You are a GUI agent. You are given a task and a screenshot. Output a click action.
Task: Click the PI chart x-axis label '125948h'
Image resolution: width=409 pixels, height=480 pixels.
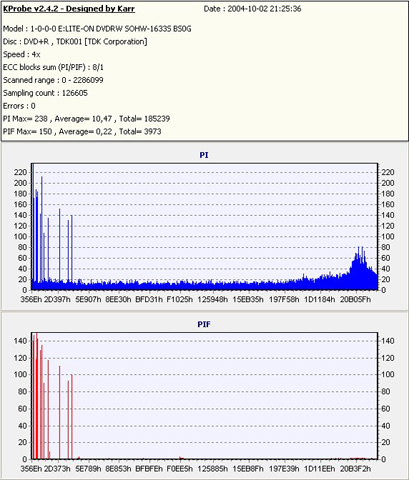coord(213,299)
